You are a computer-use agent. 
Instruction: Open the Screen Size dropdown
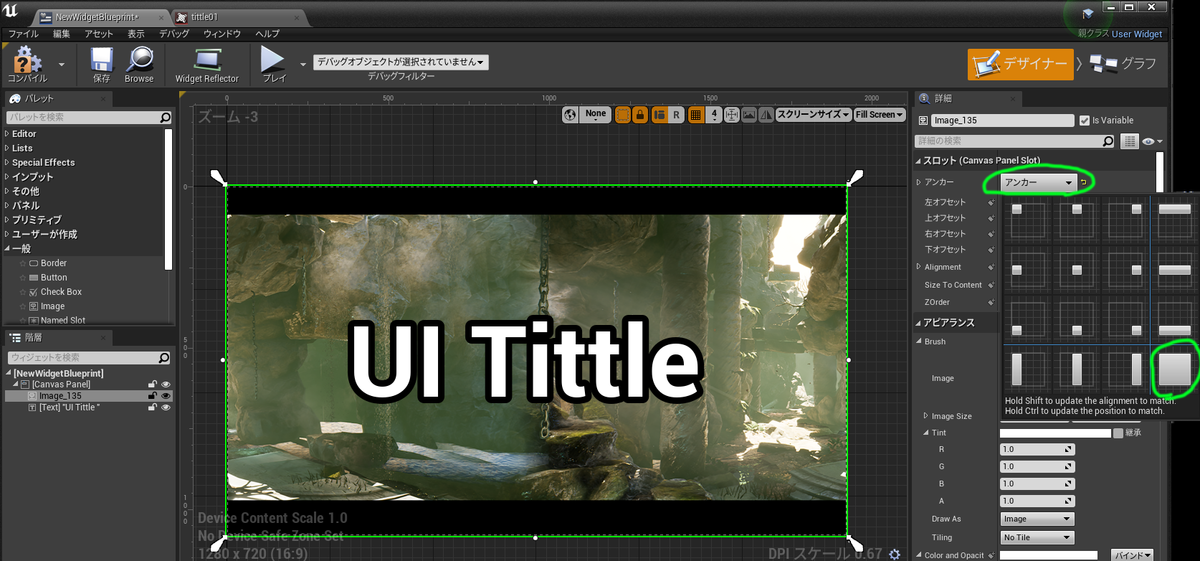pos(813,115)
